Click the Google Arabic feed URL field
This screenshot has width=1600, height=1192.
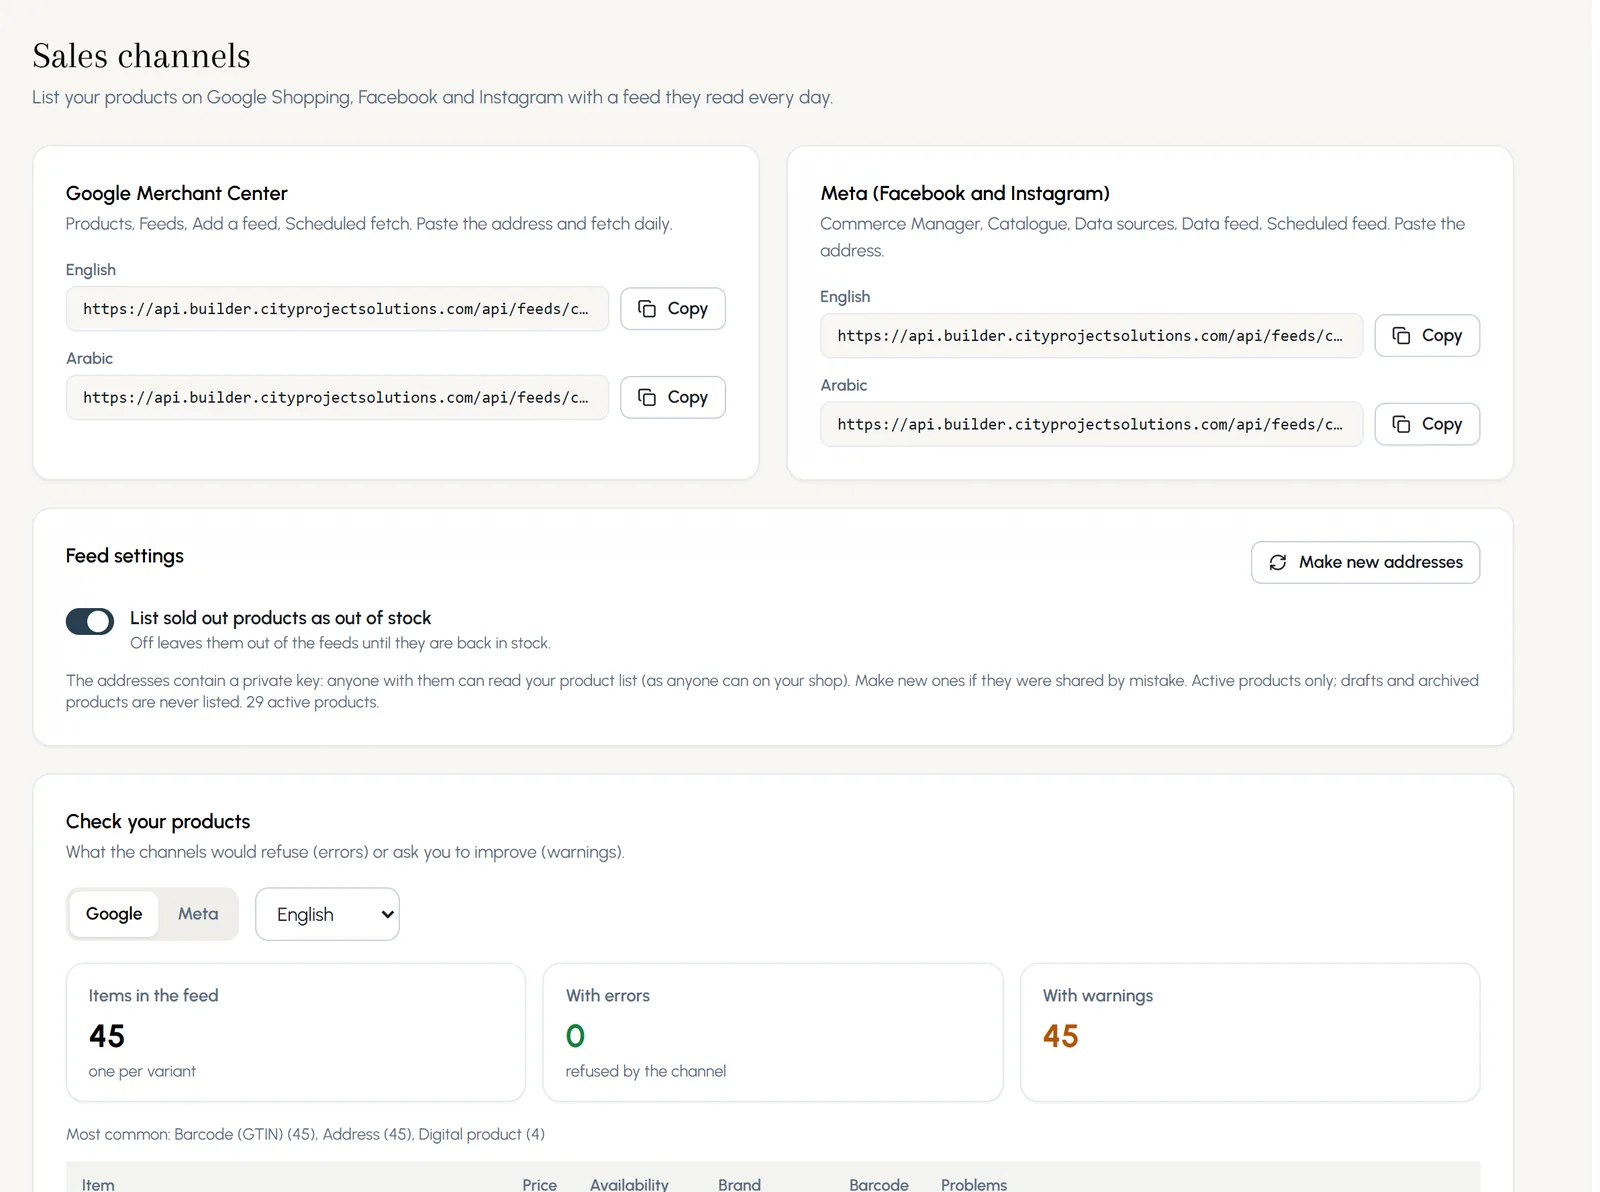(x=337, y=397)
